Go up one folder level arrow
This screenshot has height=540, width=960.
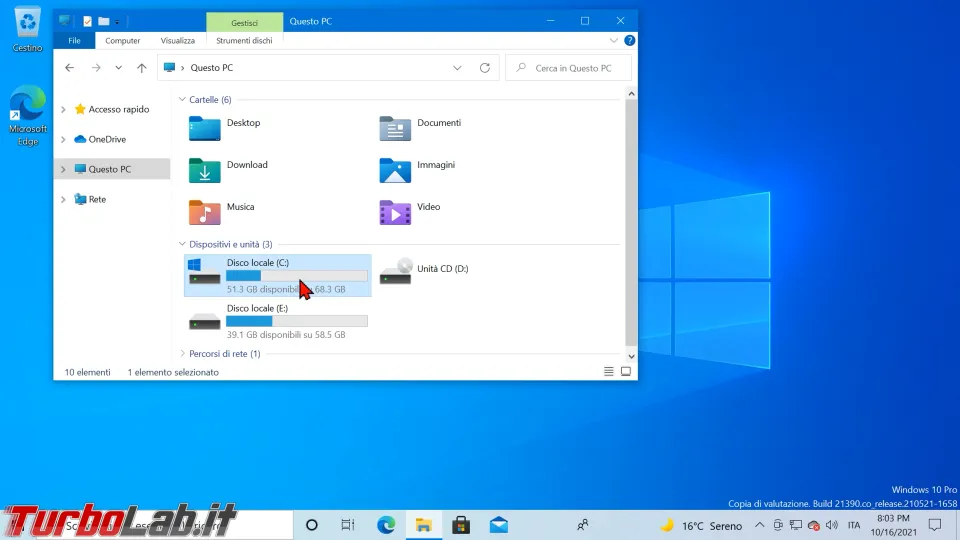point(142,68)
